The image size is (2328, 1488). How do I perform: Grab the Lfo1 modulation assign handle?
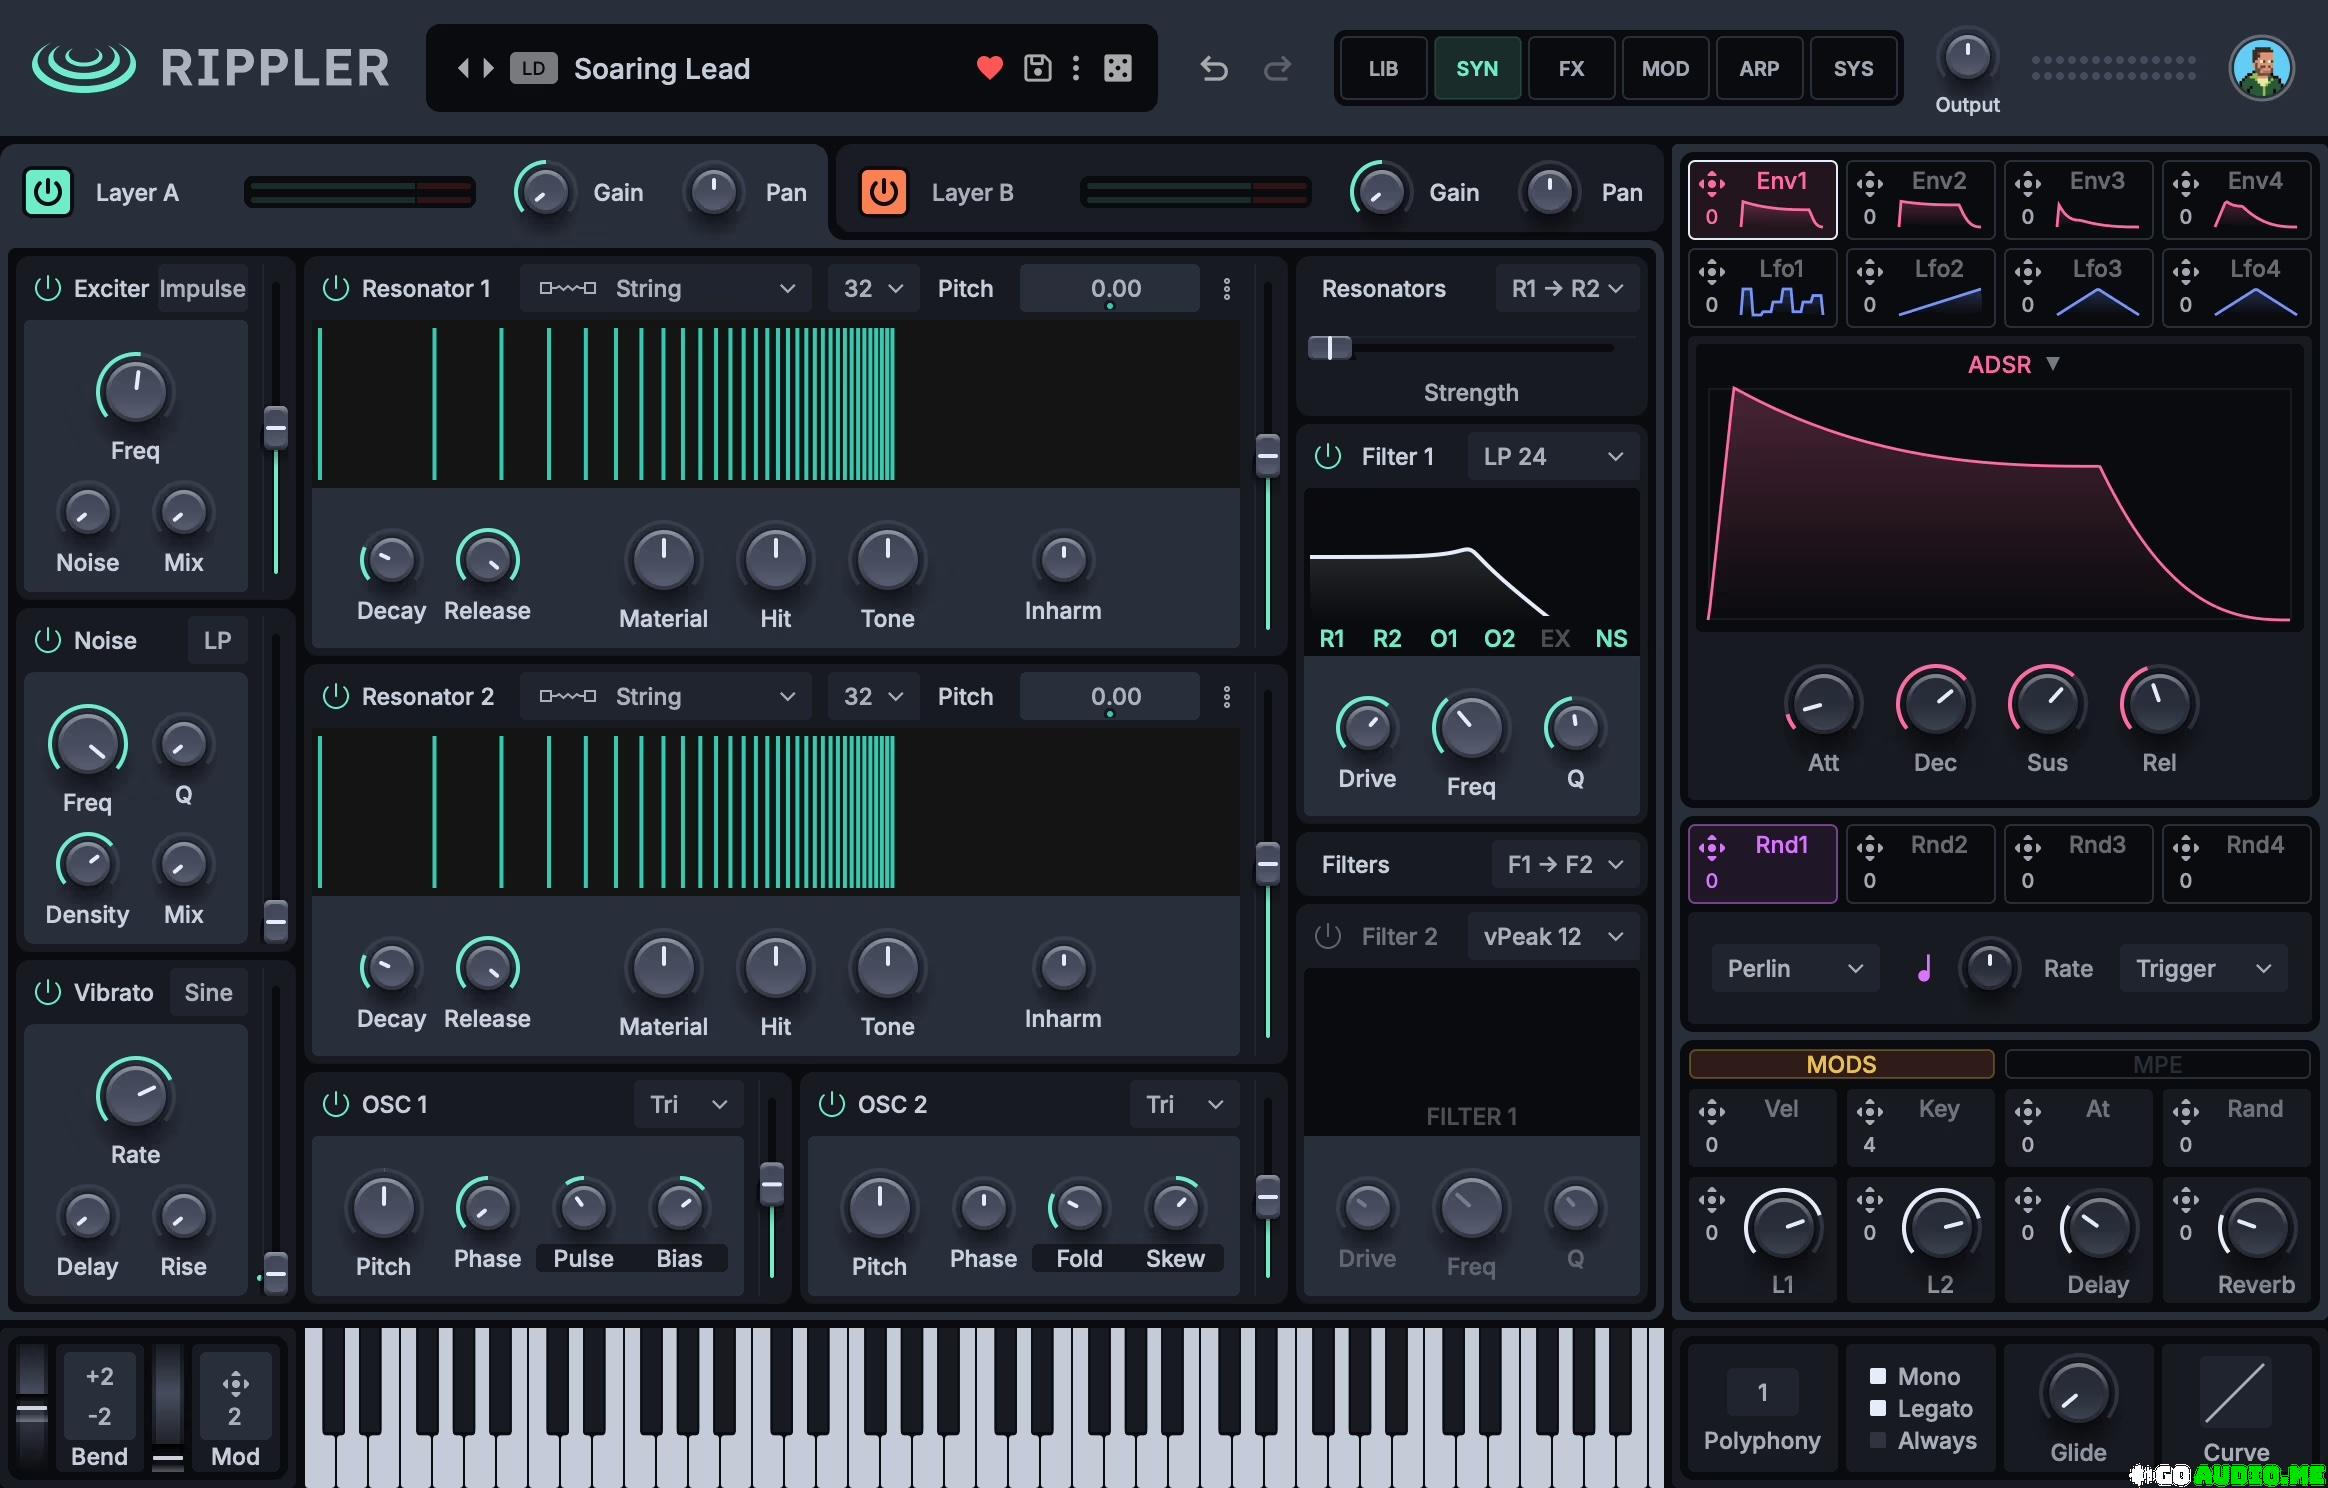[1712, 271]
